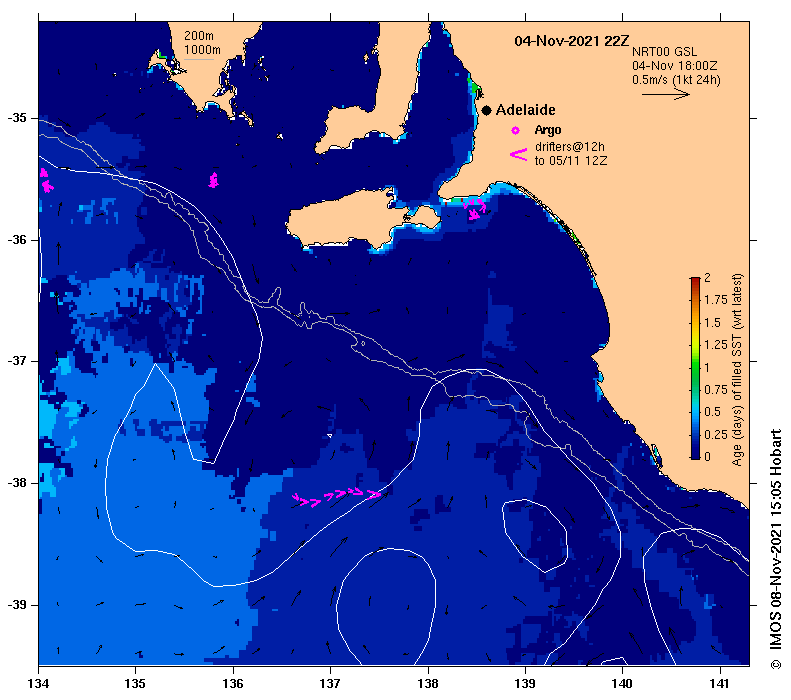Screen dimensions: 791x700
Task: Click the latitude axis label -39
Action: [x=17, y=604]
